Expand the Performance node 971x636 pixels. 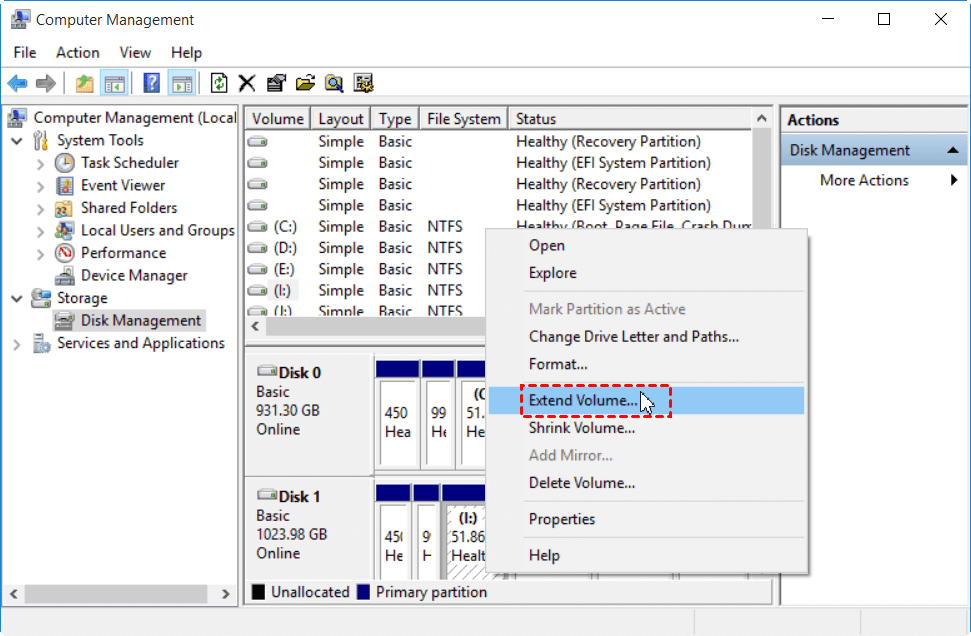click(x=40, y=254)
